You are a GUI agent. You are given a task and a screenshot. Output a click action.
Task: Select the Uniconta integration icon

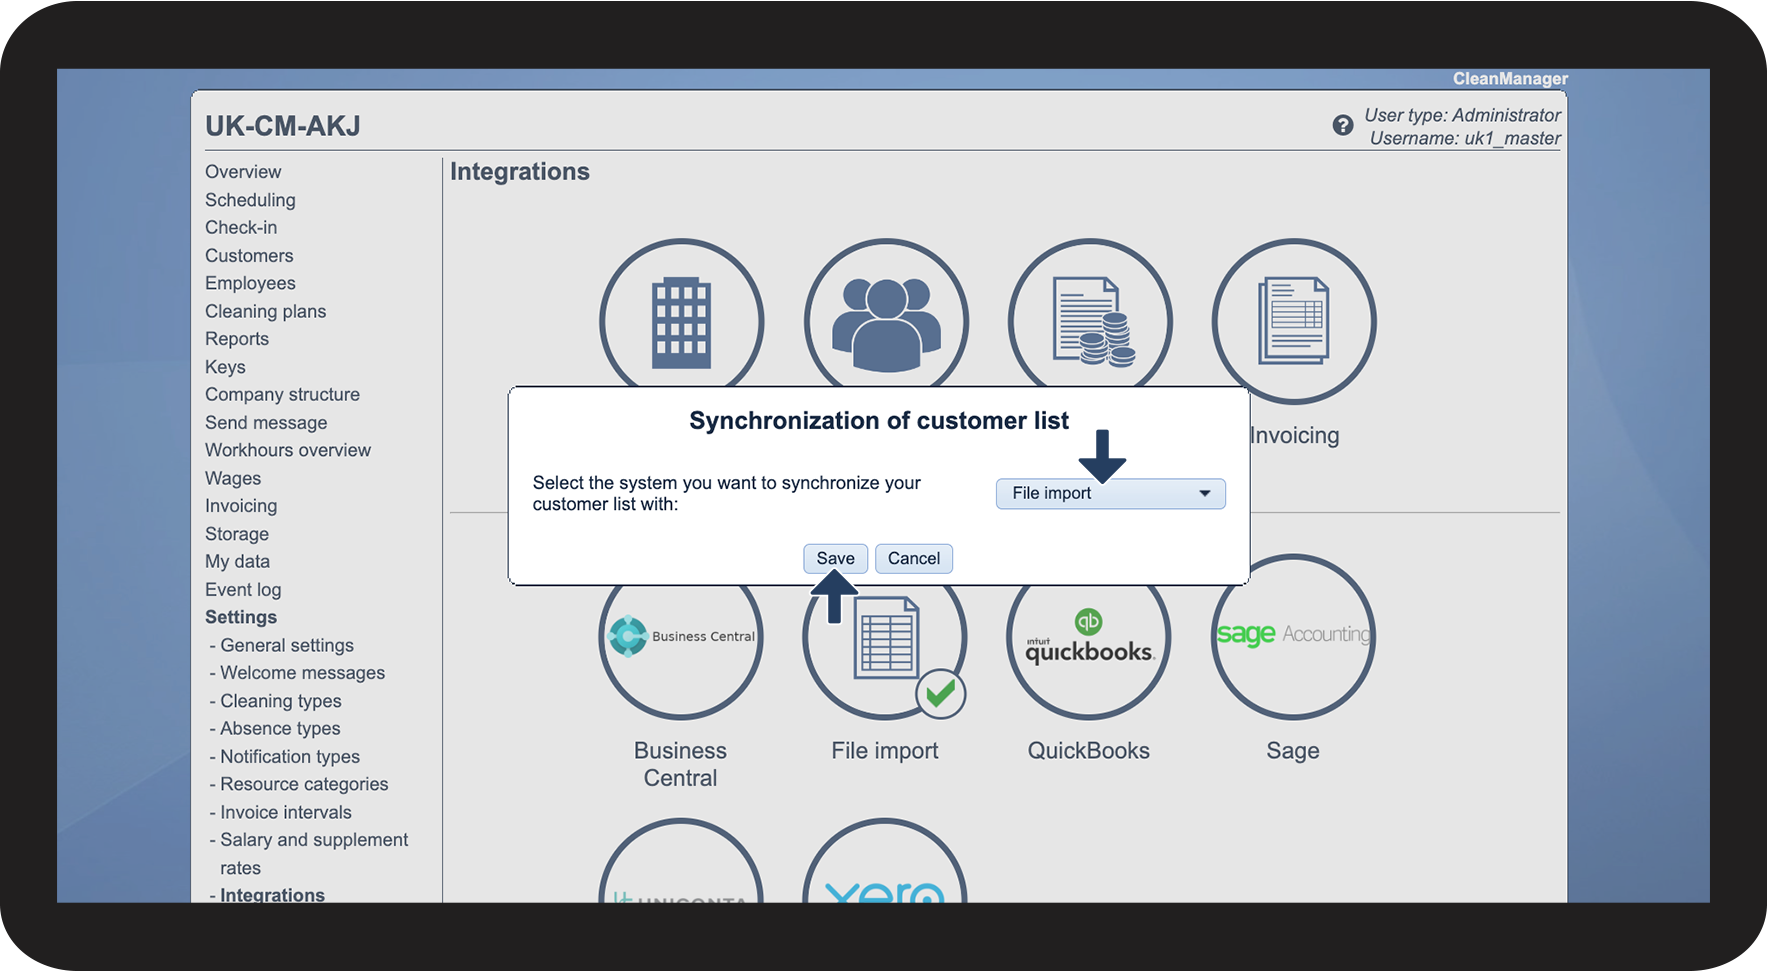coord(681,862)
